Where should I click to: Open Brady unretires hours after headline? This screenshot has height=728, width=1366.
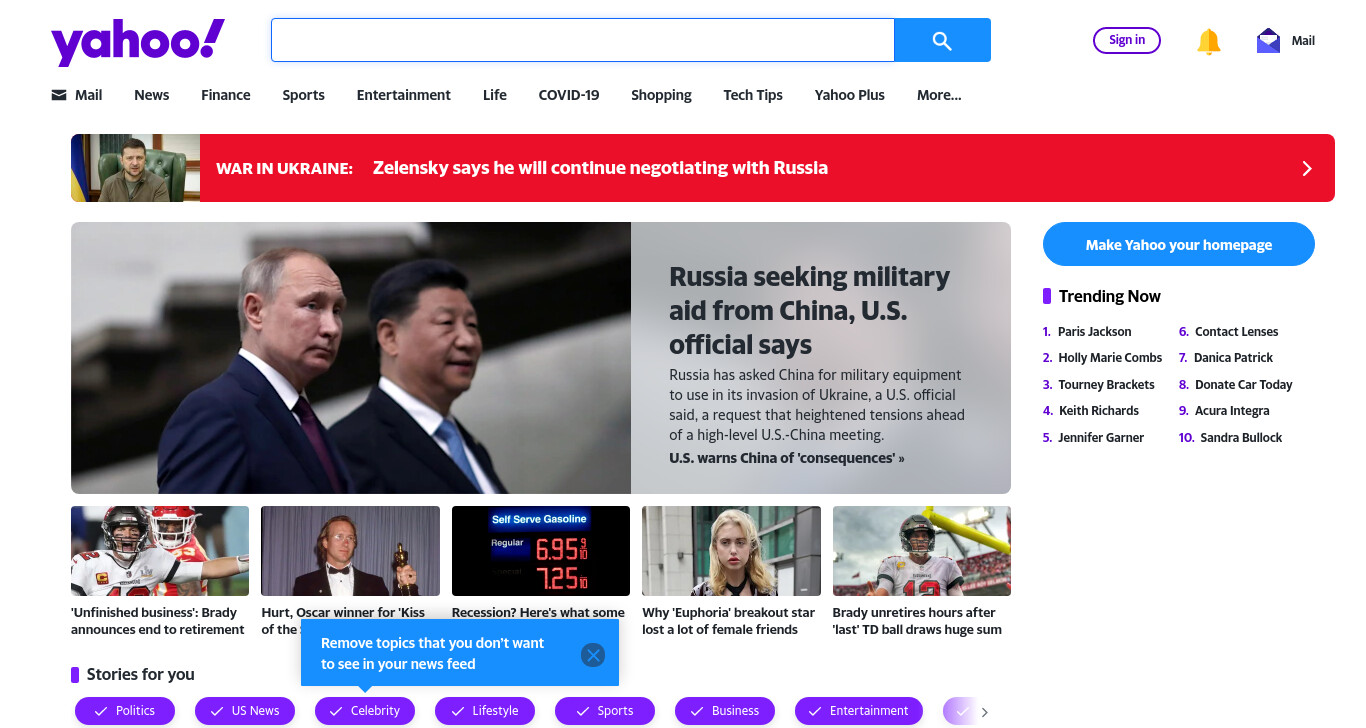pos(917,621)
